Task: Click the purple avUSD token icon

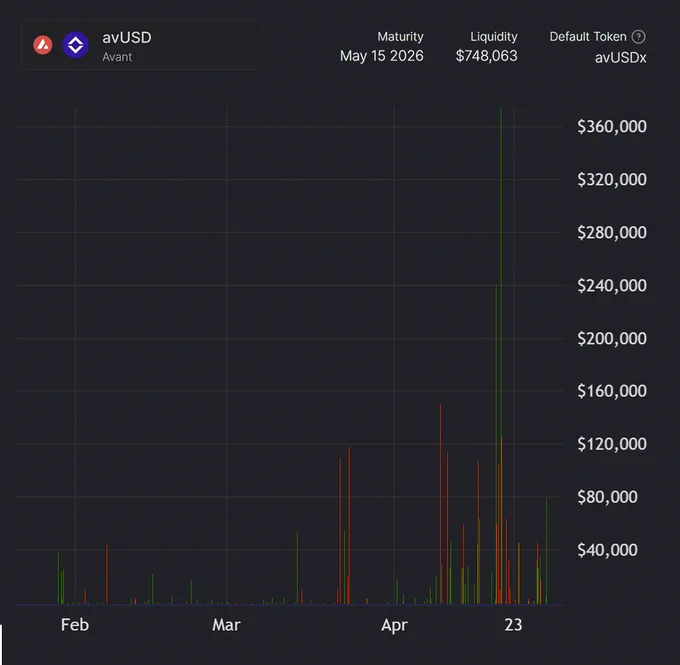Action: 75,45
